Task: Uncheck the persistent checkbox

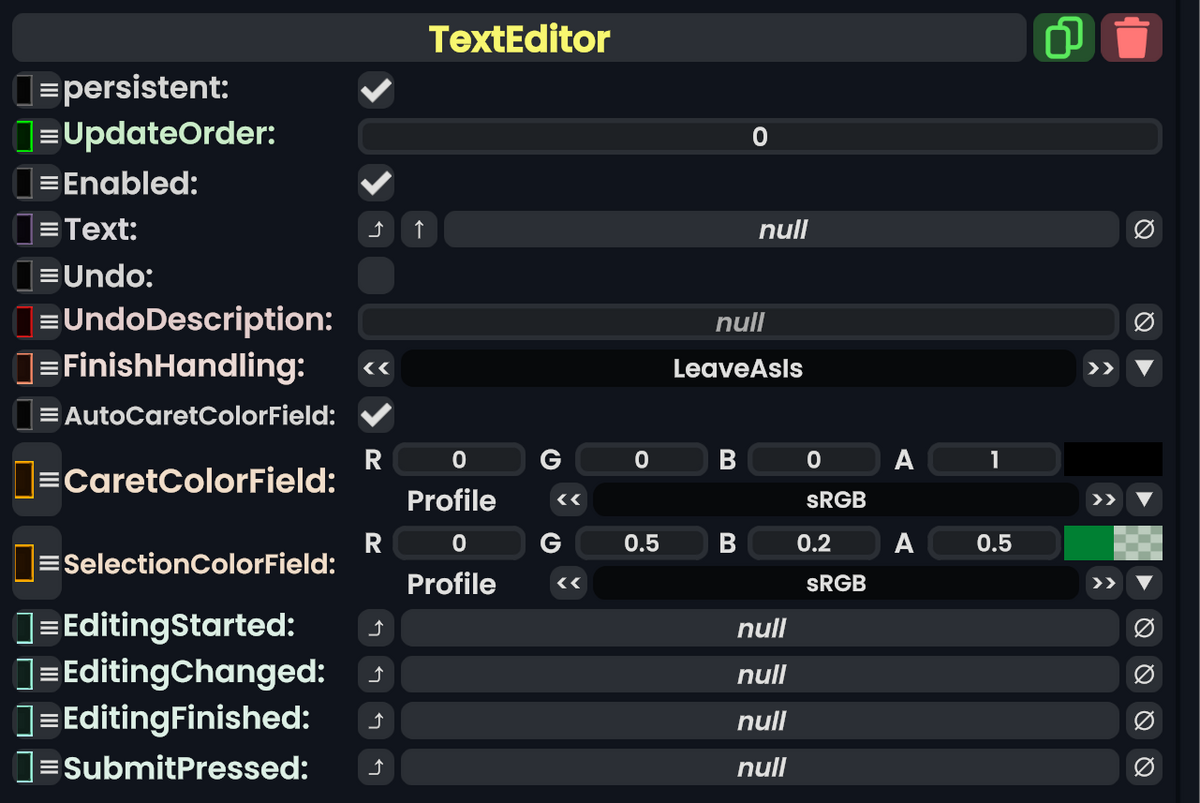Action: coord(376,90)
